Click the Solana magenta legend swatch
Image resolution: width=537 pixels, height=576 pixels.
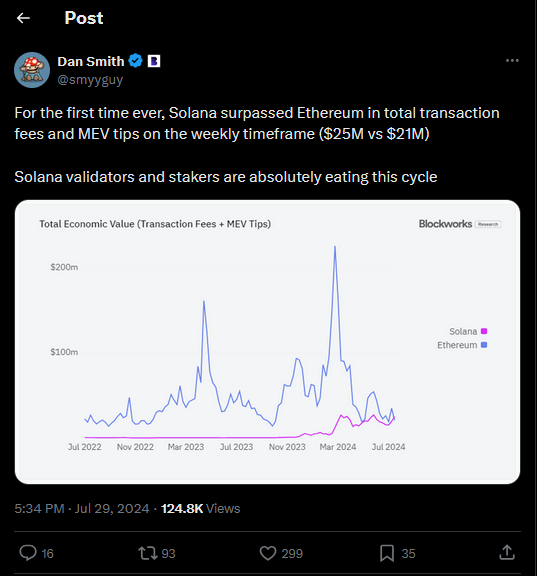(x=484, y=331)
